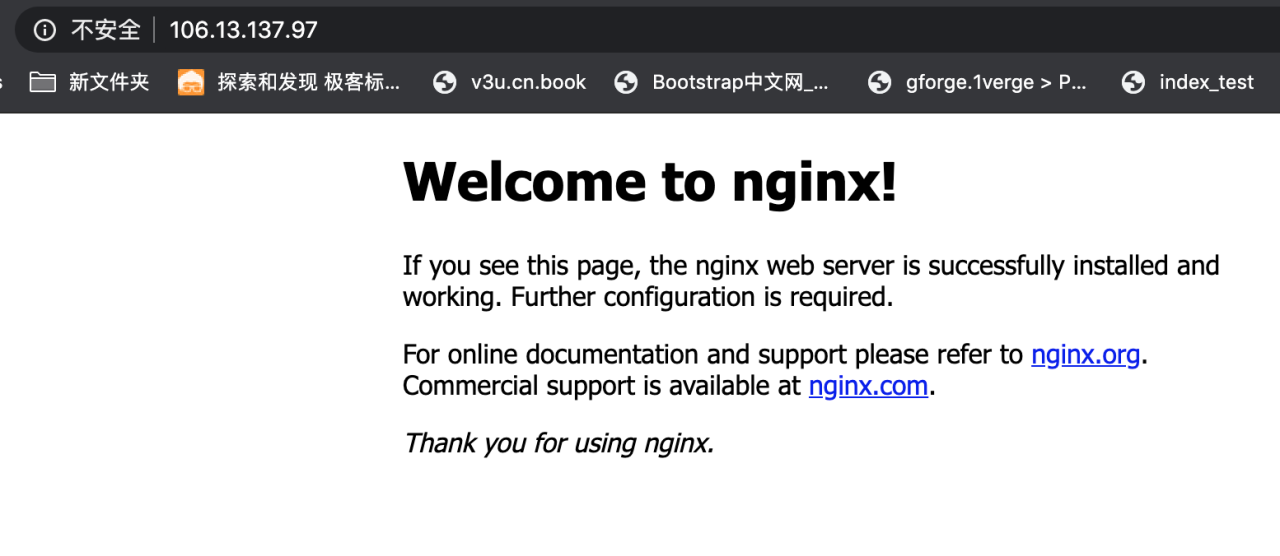Open the Bootstrap中文网 bookmark
This screenshot has width=1280, height=556.
coord(721,82)
